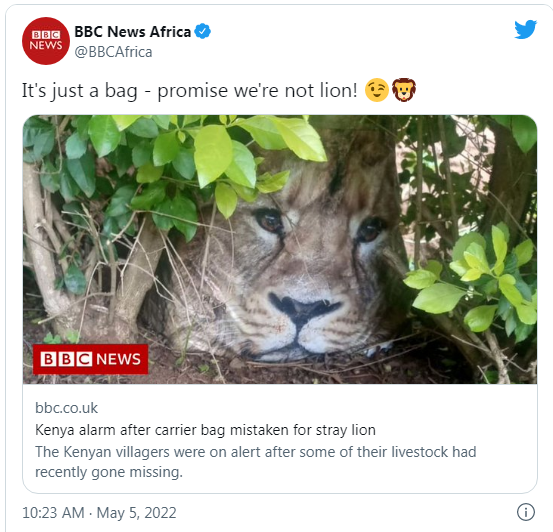Click the blue verified badge

pos(203,31)
